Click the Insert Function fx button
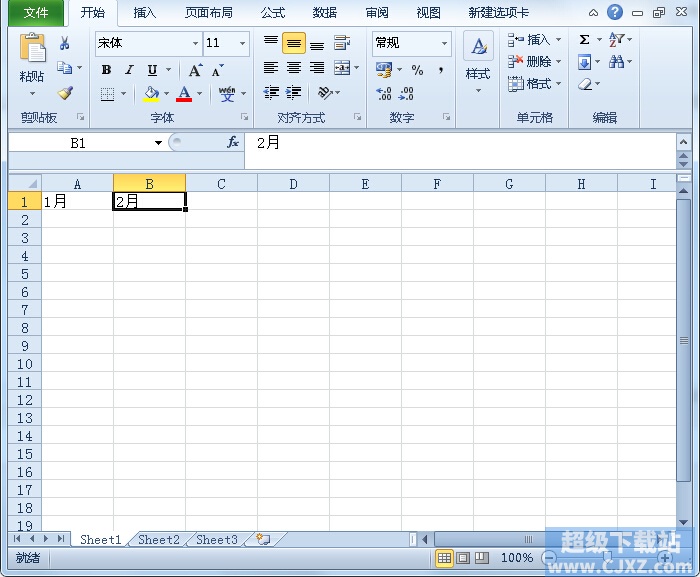The image size is (700, 577). pyautogui.click(x=233, y=142)
